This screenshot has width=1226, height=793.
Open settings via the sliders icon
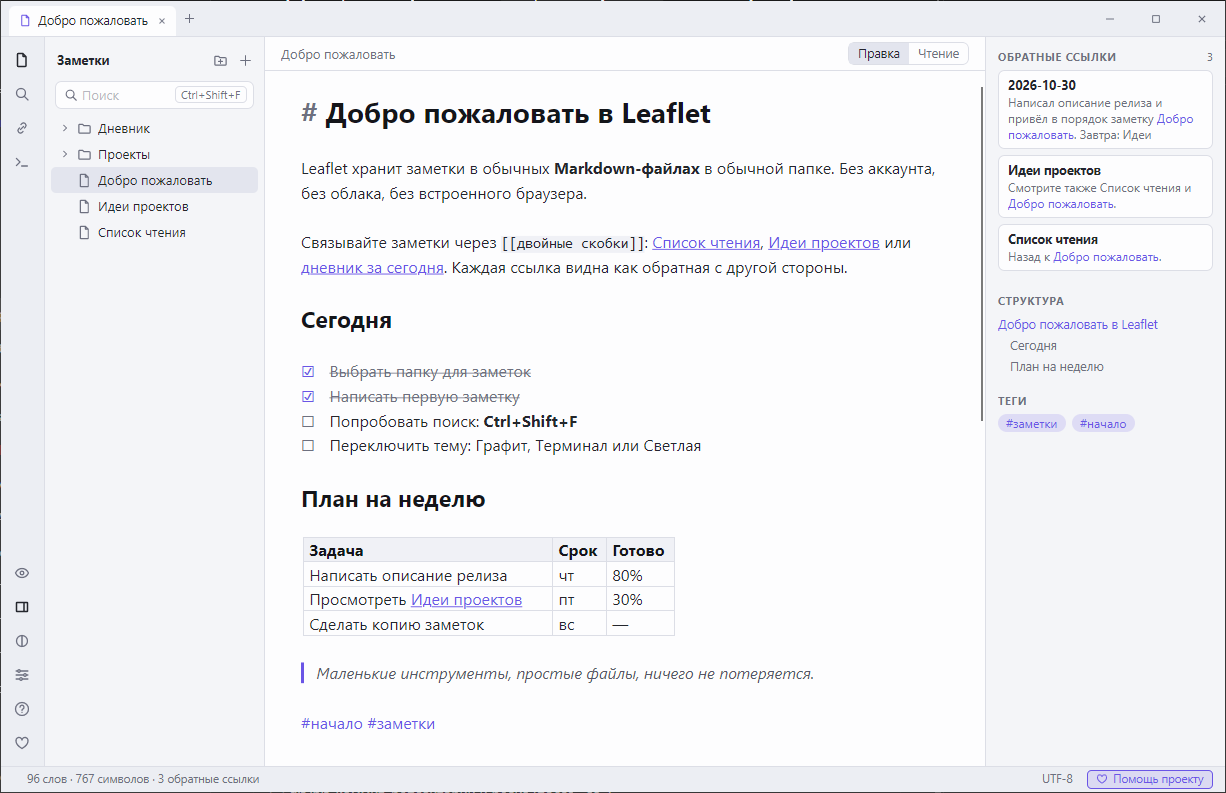click(x=22, y=675)
